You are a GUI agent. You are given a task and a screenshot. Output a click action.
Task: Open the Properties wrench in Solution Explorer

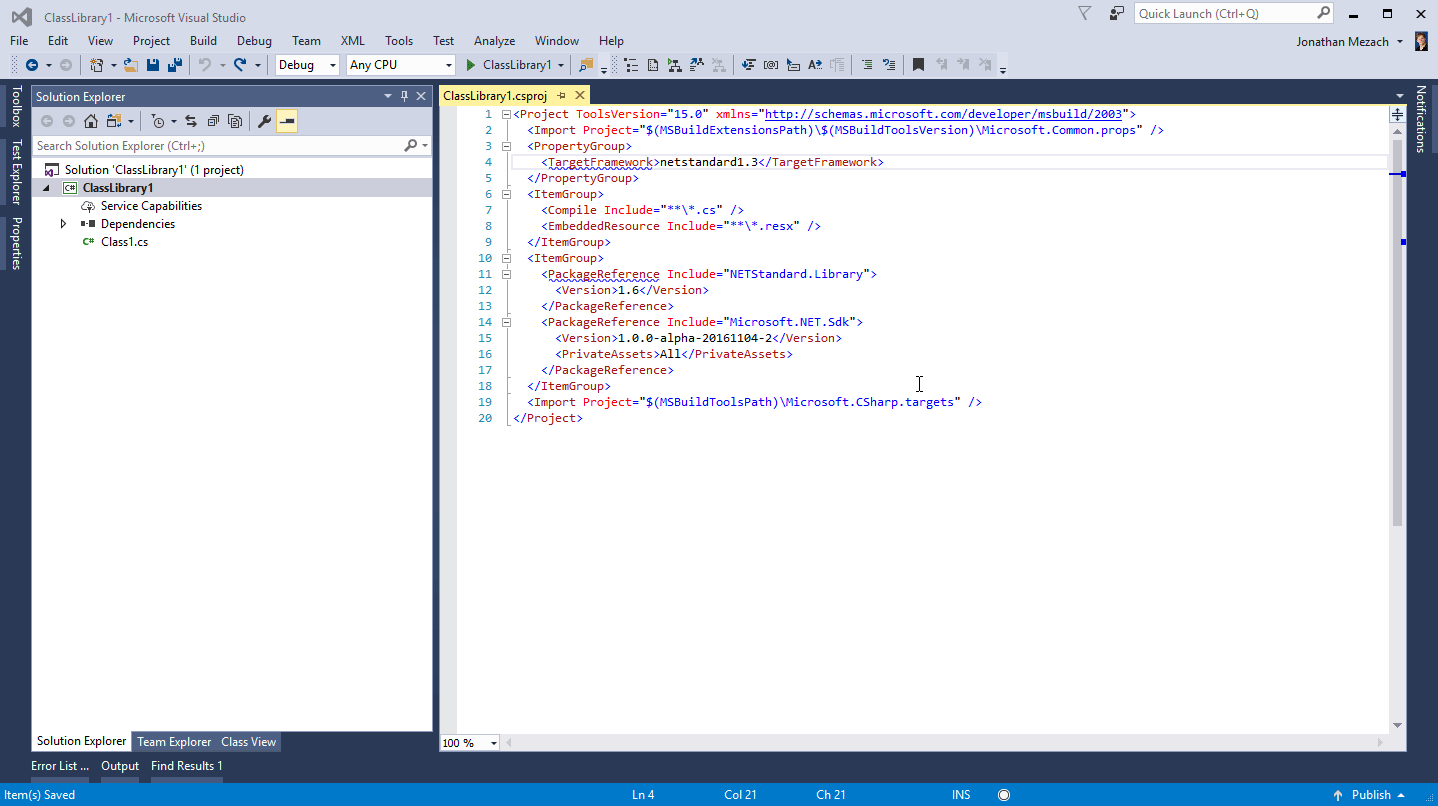point(264,121)
